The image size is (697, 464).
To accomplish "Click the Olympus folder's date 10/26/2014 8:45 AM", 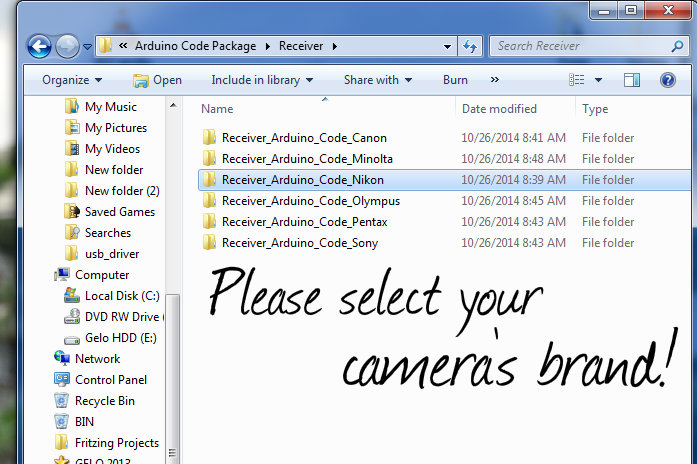I will tap(513, 201).
